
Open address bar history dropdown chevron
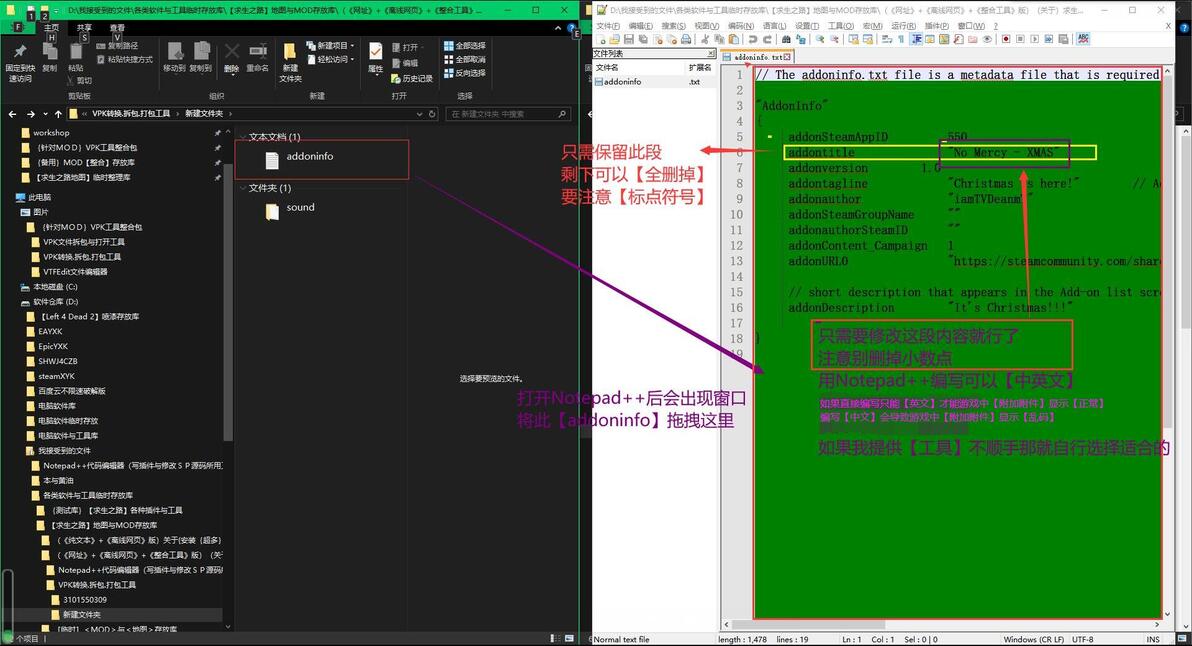pos(420,114)
